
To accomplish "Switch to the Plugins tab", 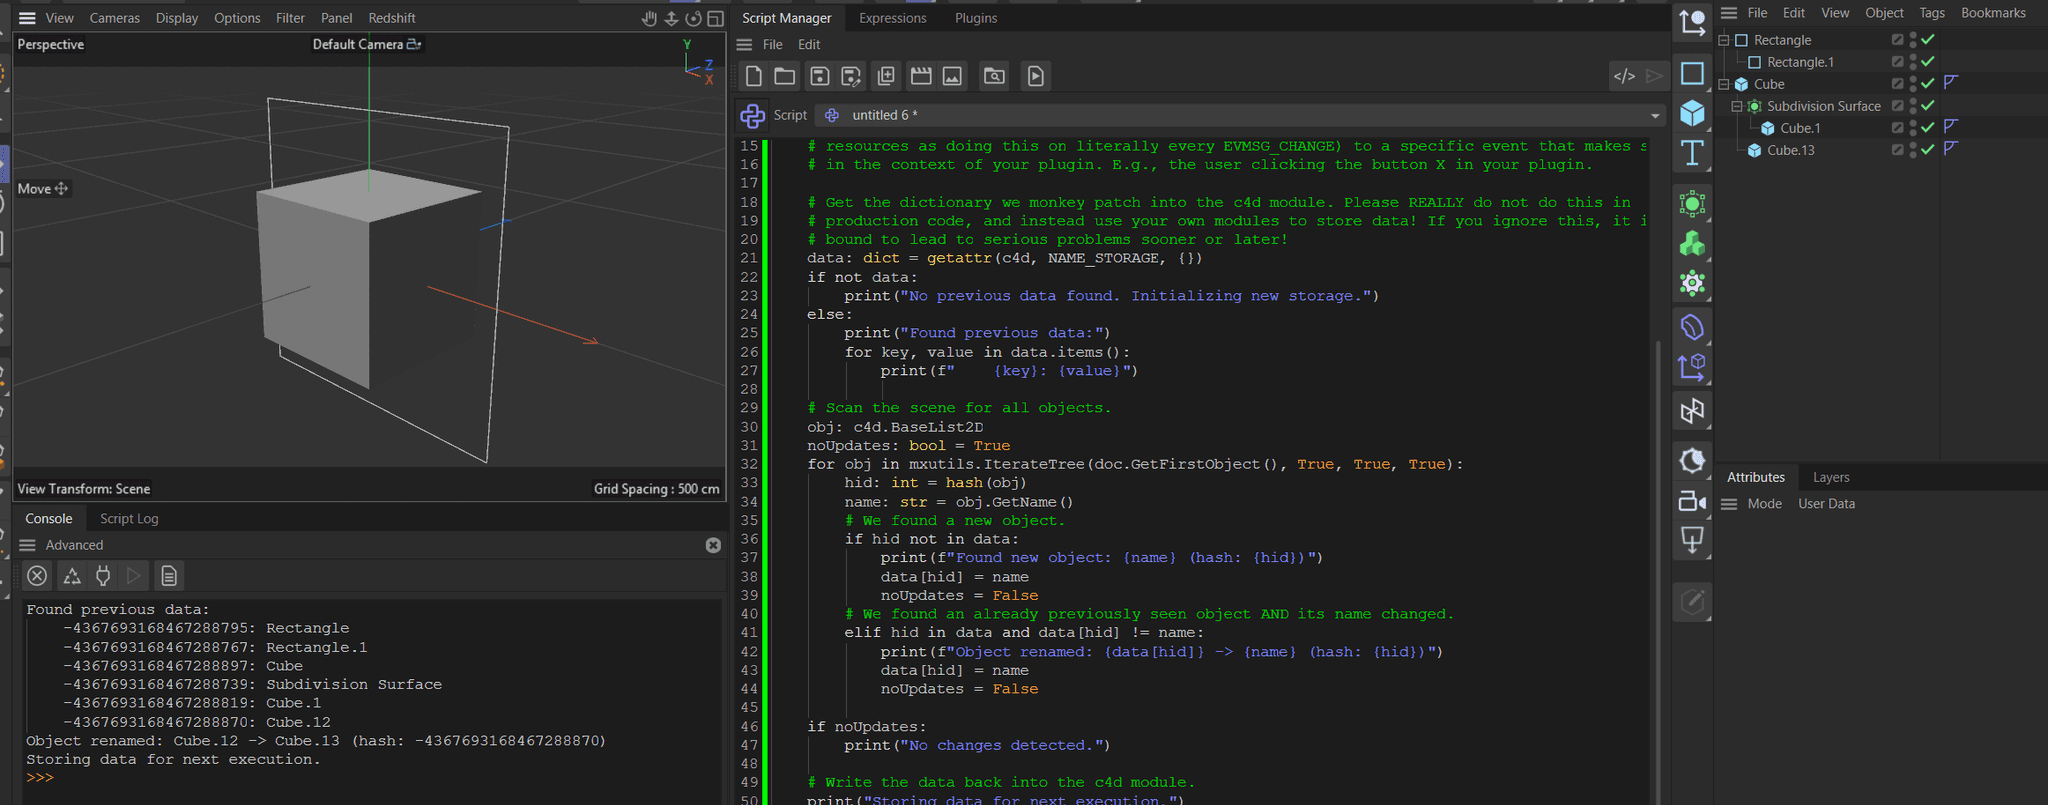I will coord(976,18).
